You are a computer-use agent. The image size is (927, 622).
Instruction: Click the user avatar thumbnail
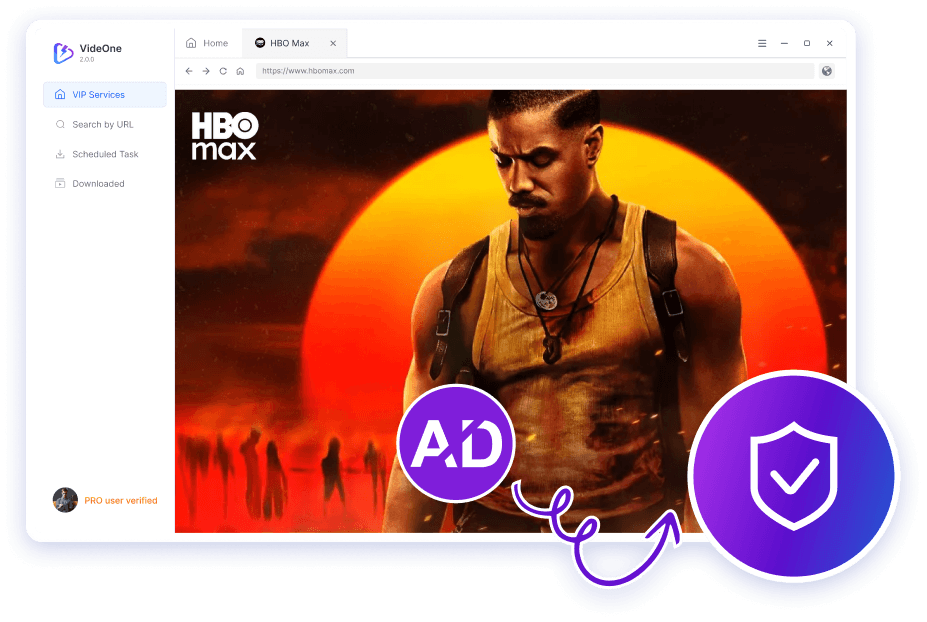pyautogui.click(x=65, y=500)
